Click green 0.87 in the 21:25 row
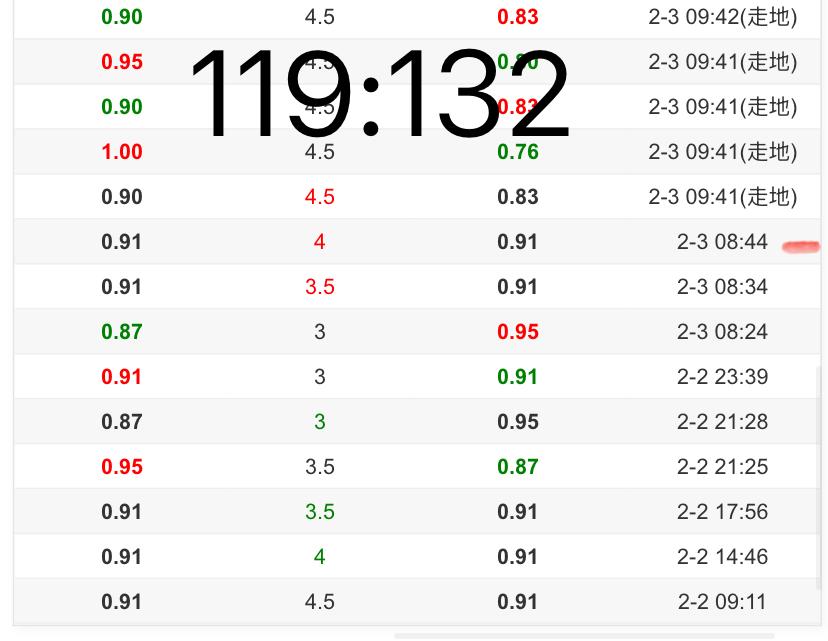Viewport: 828px width, 641px height. 518,467
